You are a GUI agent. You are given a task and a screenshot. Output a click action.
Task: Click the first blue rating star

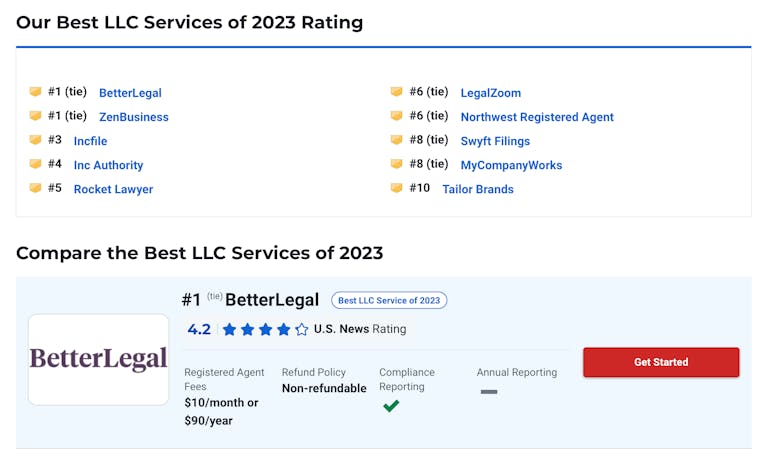click(x=229, y=329)
